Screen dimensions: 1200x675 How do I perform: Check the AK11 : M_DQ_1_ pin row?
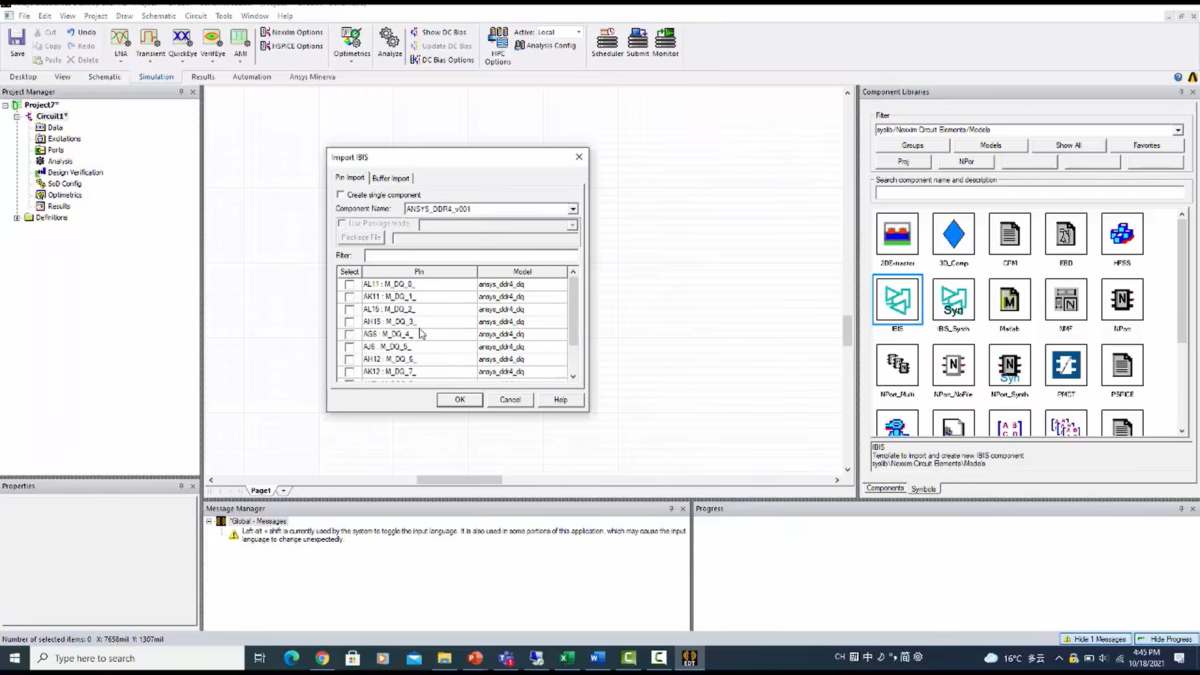pyautogui.click(x=349, y=297)
